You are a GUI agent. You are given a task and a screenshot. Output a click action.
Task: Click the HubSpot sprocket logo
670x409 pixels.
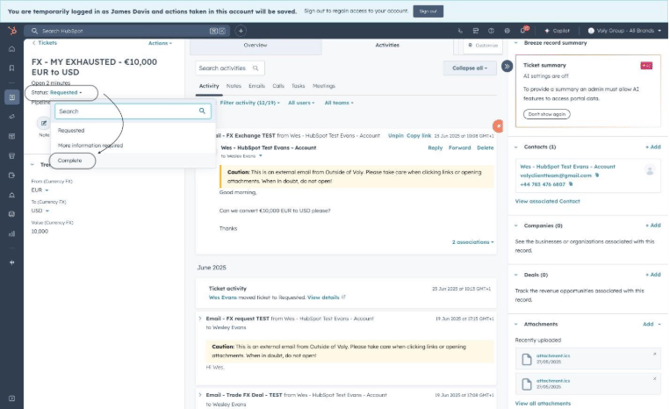point(12,31)
